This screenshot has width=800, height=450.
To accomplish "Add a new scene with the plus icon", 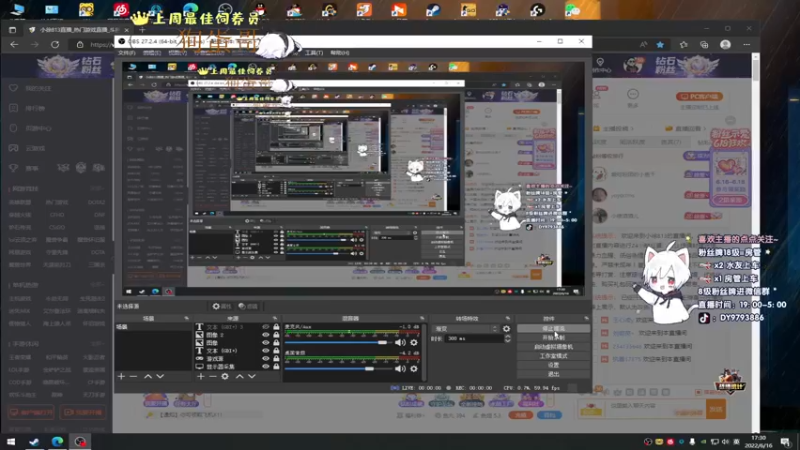I will [121, 377].
